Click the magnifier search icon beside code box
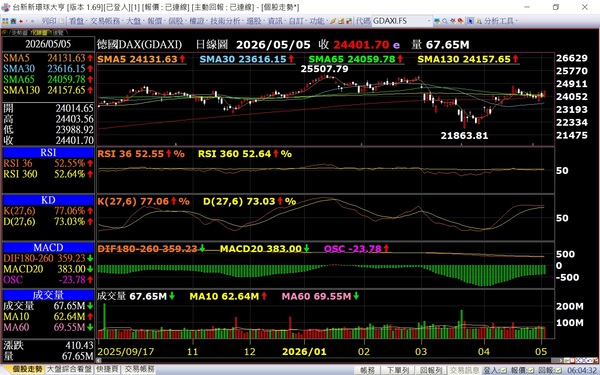The width and height of the screenshot is (600, 375). [x=445, y=21]
